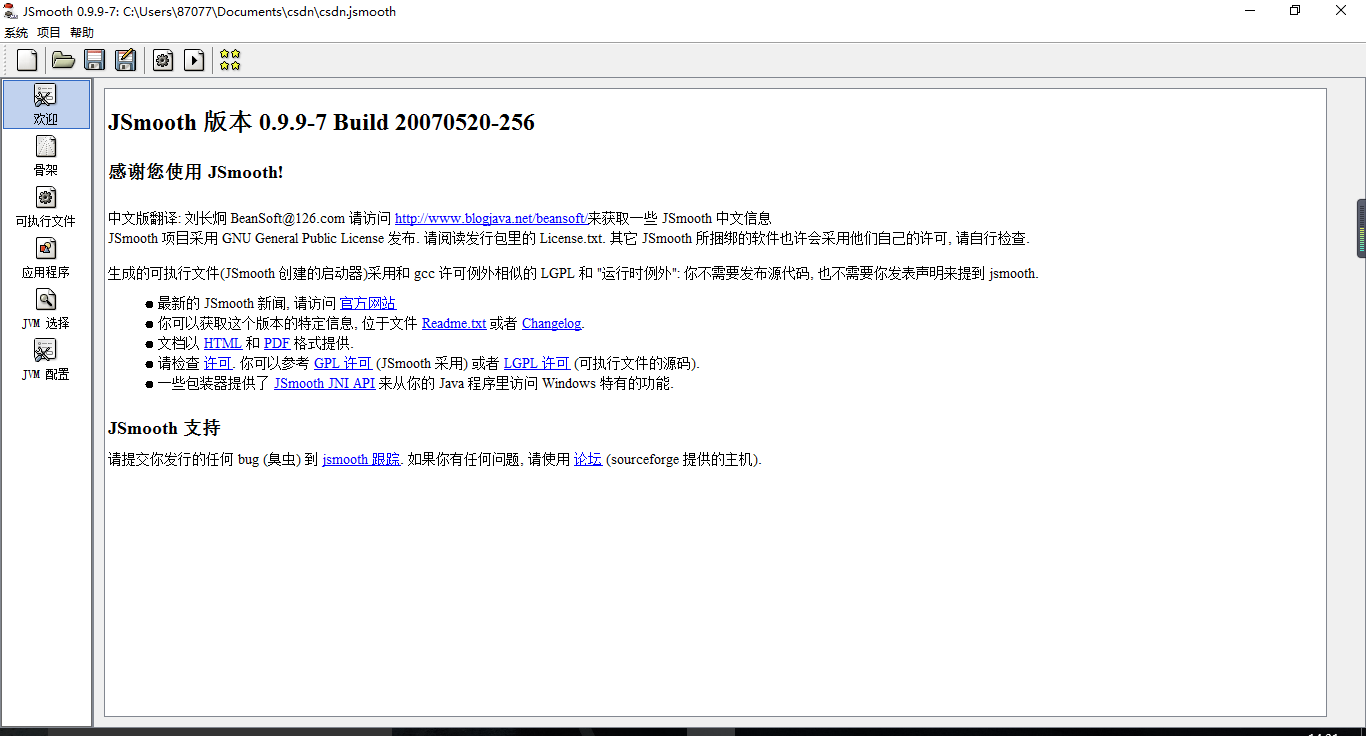Visit the 官方网站 link

pyautogui.click(x=368, y=303)
